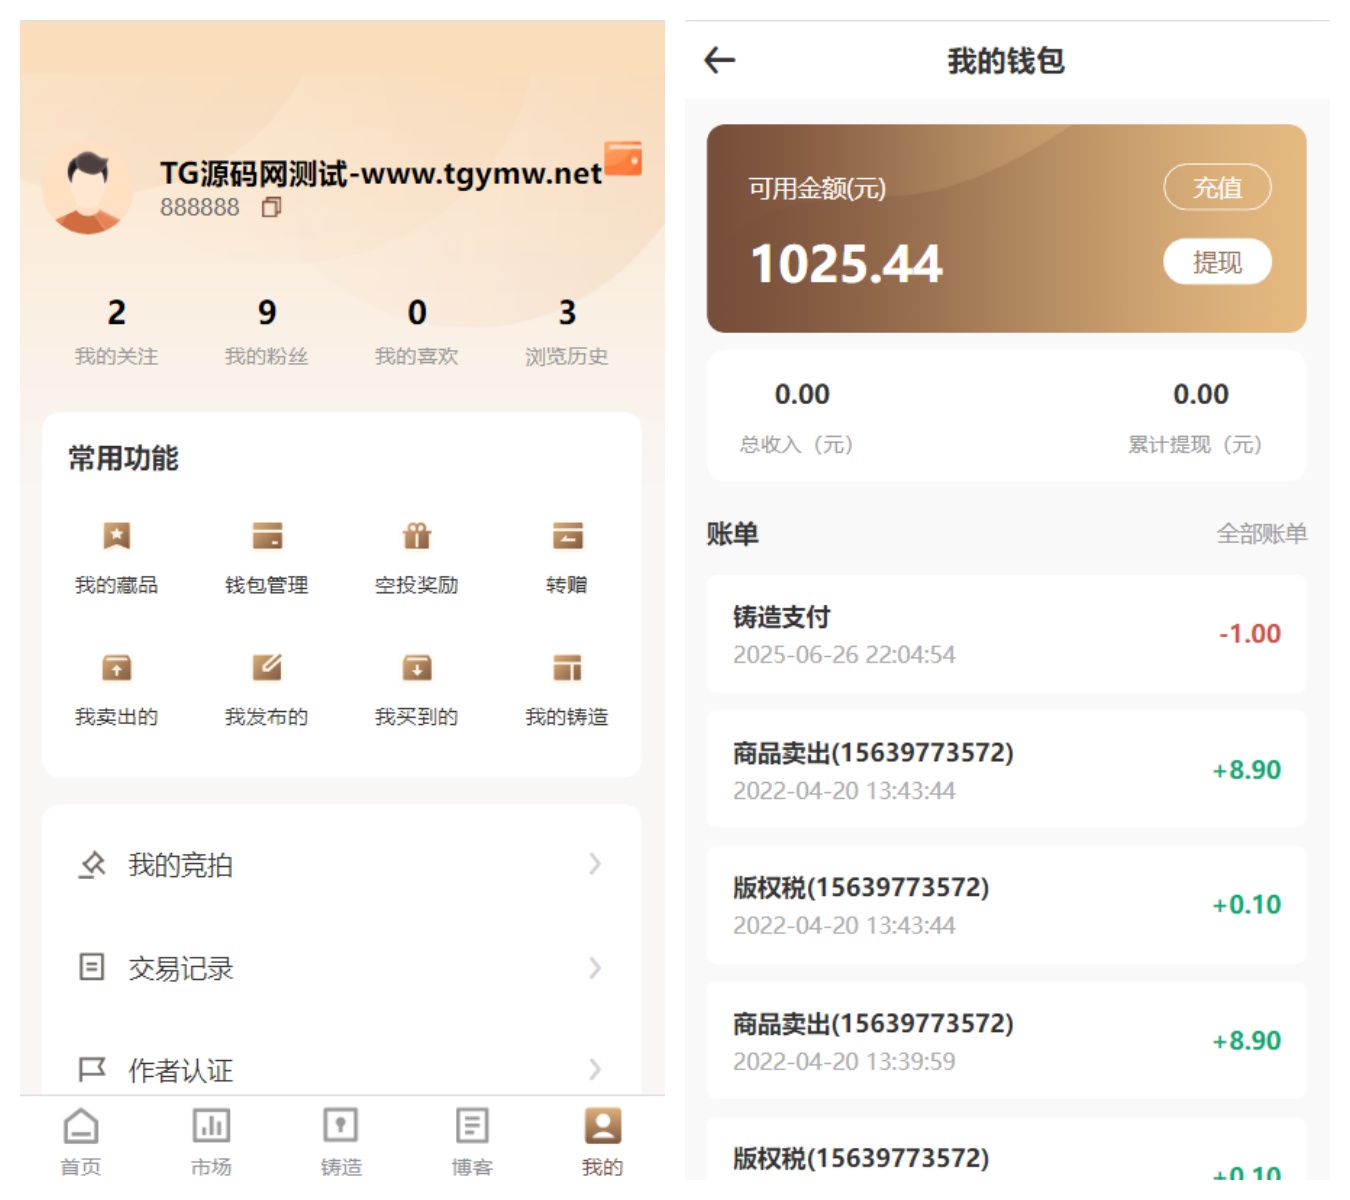Open 我发布的 published items
The width and height of the screenshot is (1350, 1200).
[266, 668]
